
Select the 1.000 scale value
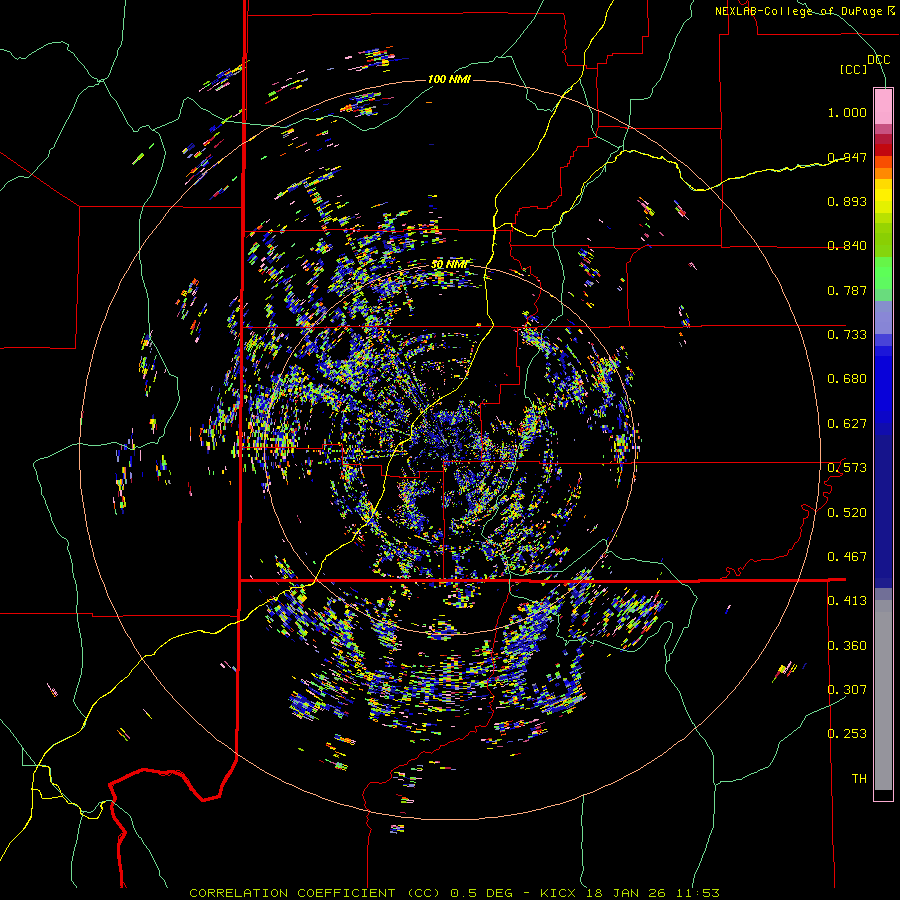(x=847, y=112)
